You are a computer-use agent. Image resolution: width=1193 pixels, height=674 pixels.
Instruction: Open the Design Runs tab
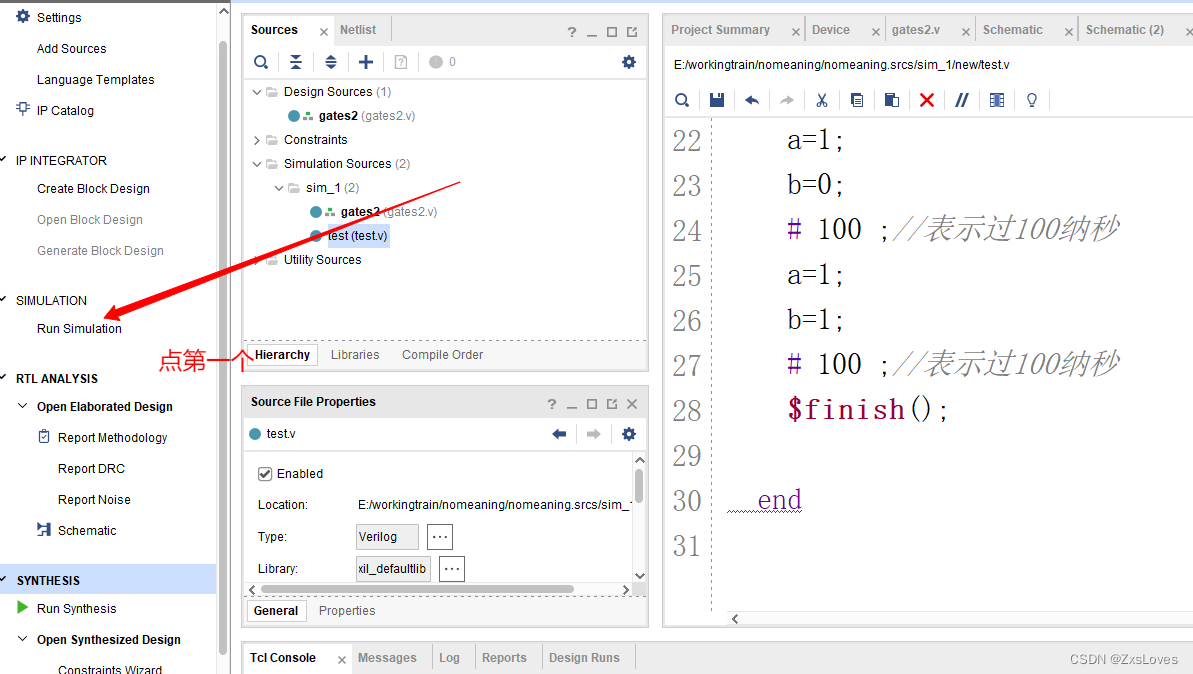point(584,657)
